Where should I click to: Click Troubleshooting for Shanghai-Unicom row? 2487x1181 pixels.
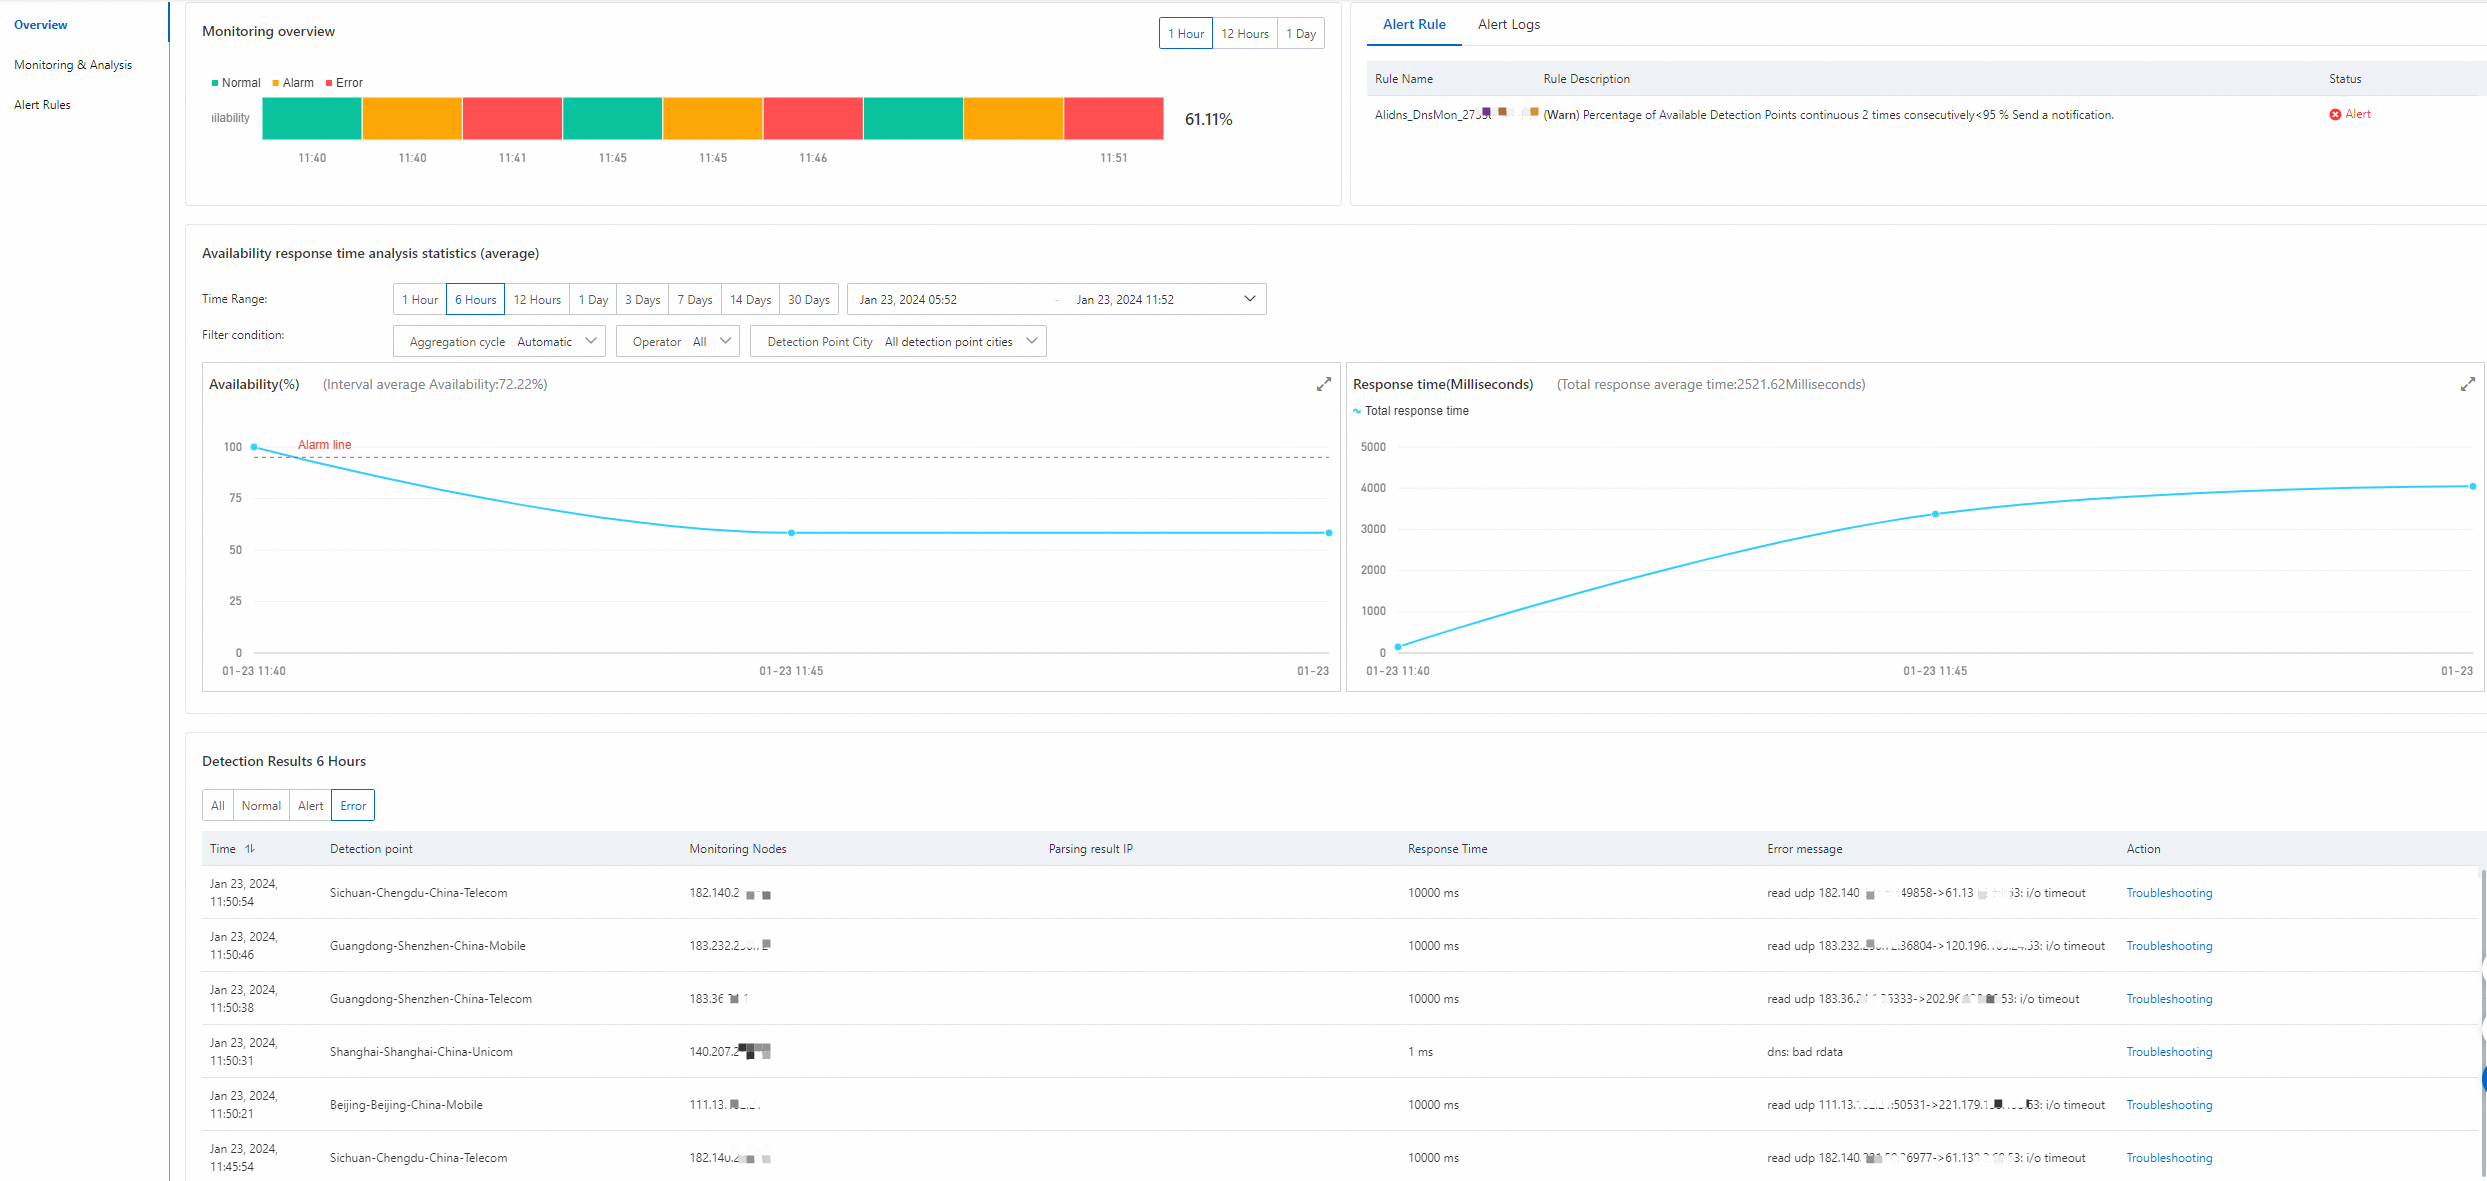(x=2168, y=1052)
